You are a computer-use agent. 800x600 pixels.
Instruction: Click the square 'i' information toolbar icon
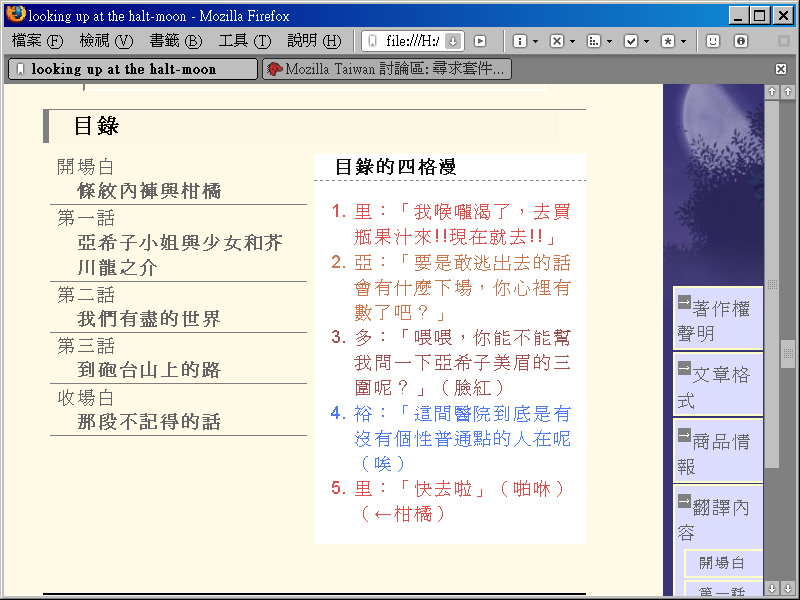click(x=520, y=41)
